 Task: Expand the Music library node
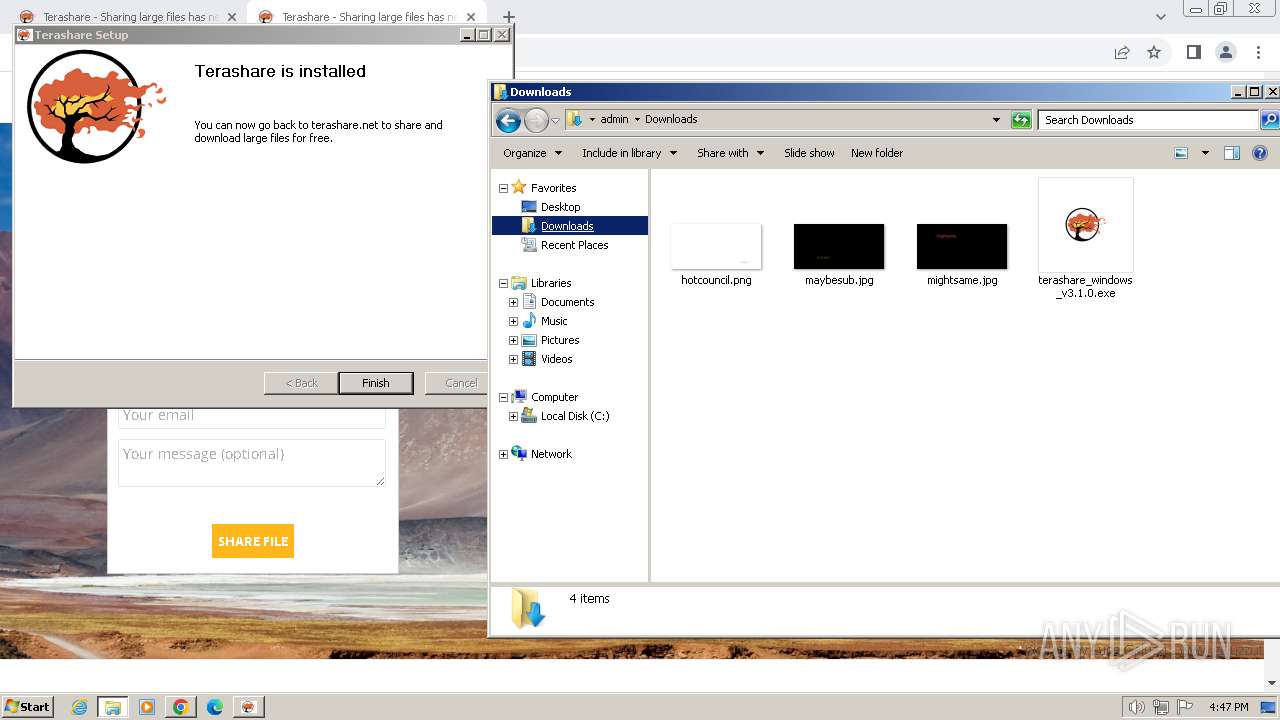[x=513, y=321]
